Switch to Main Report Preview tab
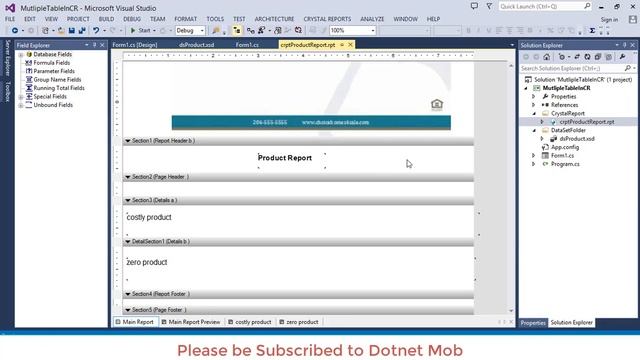This screenshot has width=640, height=360. [x=191, y=322]
